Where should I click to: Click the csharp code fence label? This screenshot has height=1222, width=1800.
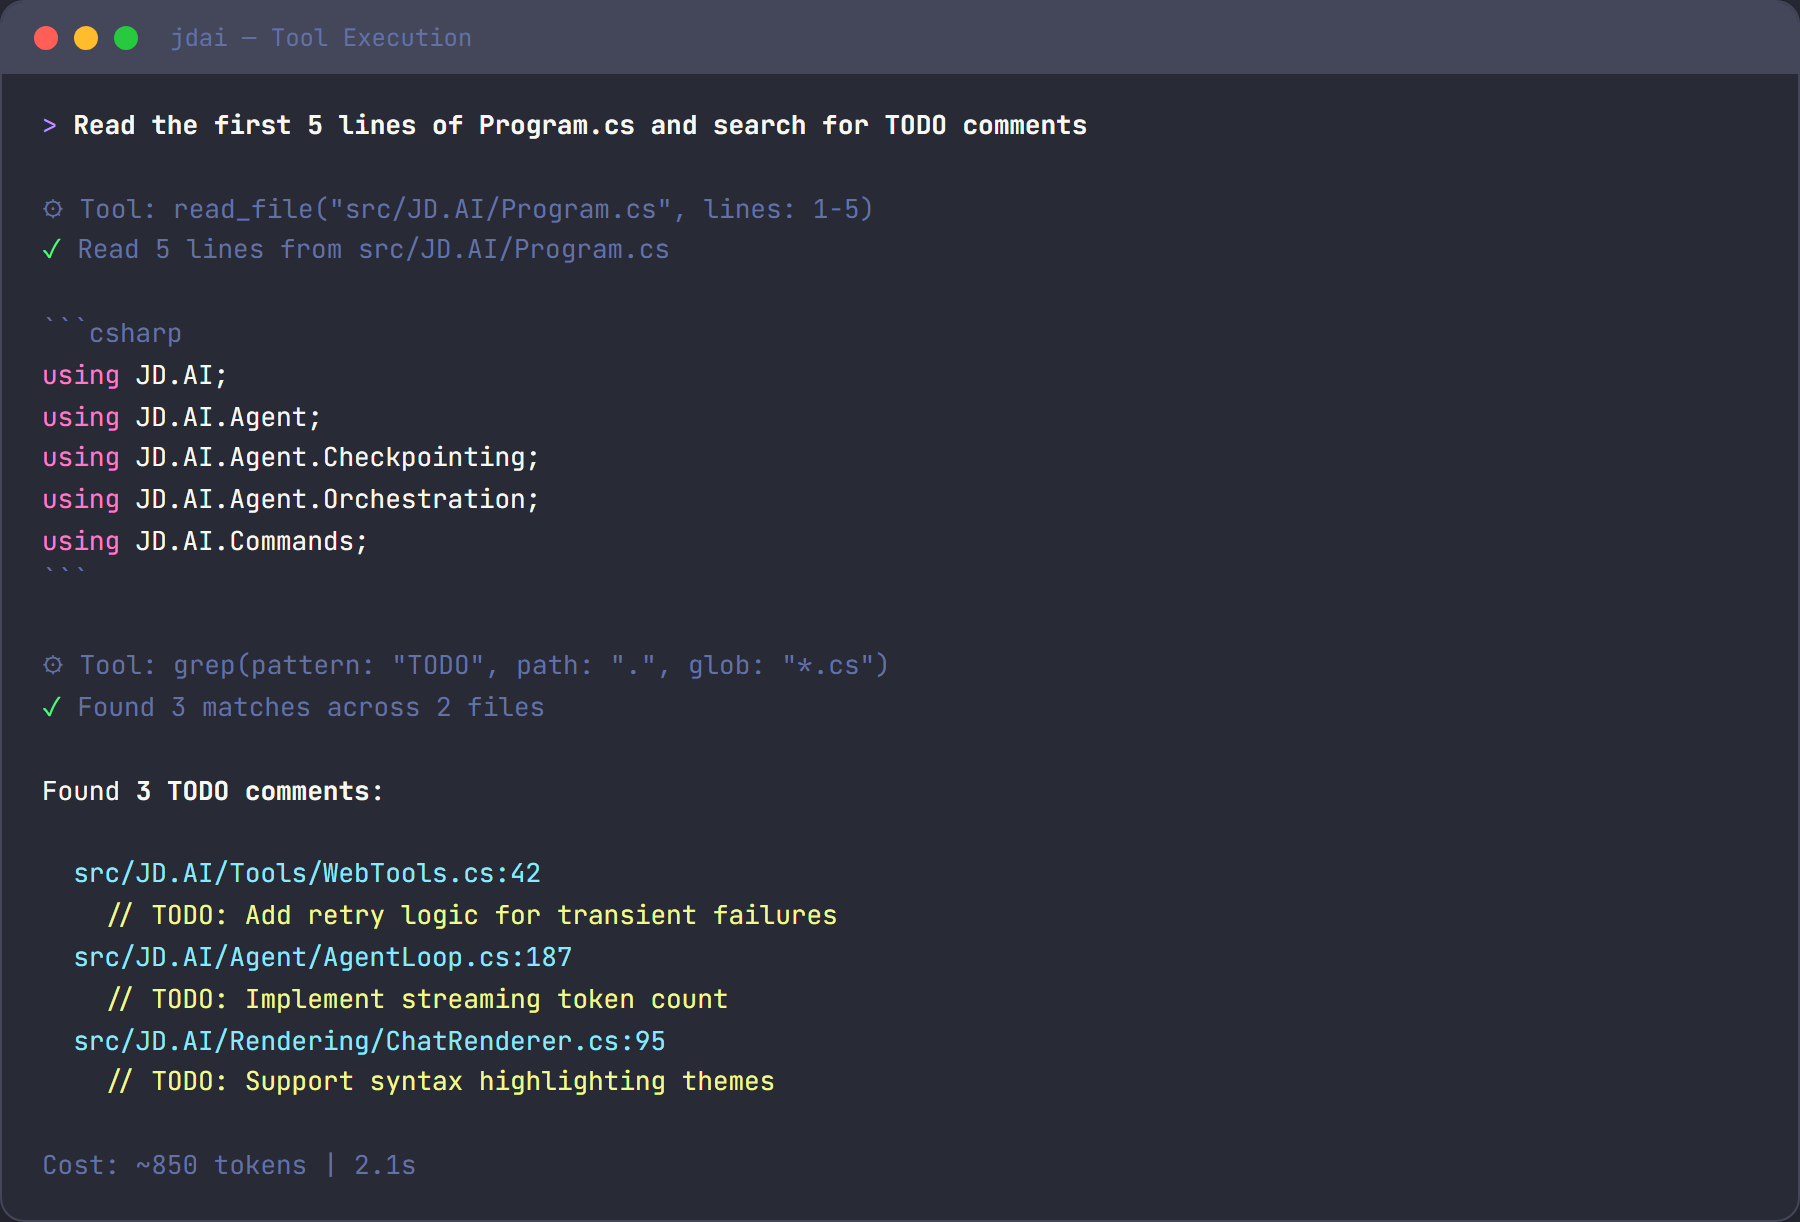[x=135, y=332]
